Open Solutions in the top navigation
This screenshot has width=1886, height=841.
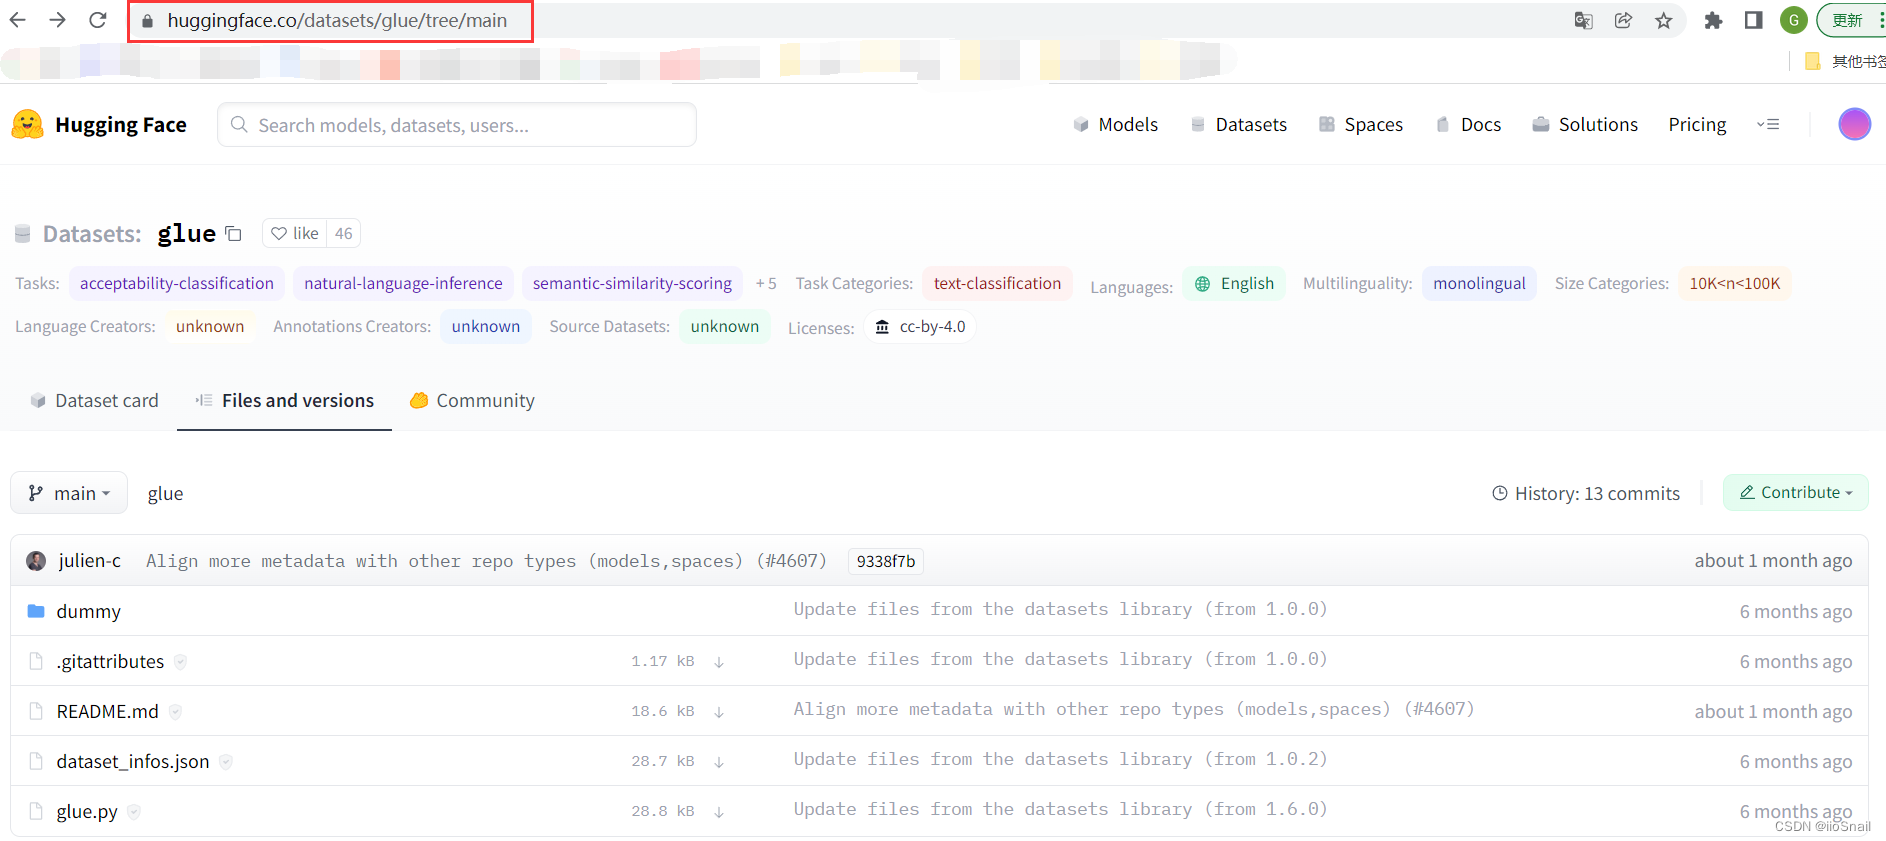pyautogui.click(x=1585, y=124)
